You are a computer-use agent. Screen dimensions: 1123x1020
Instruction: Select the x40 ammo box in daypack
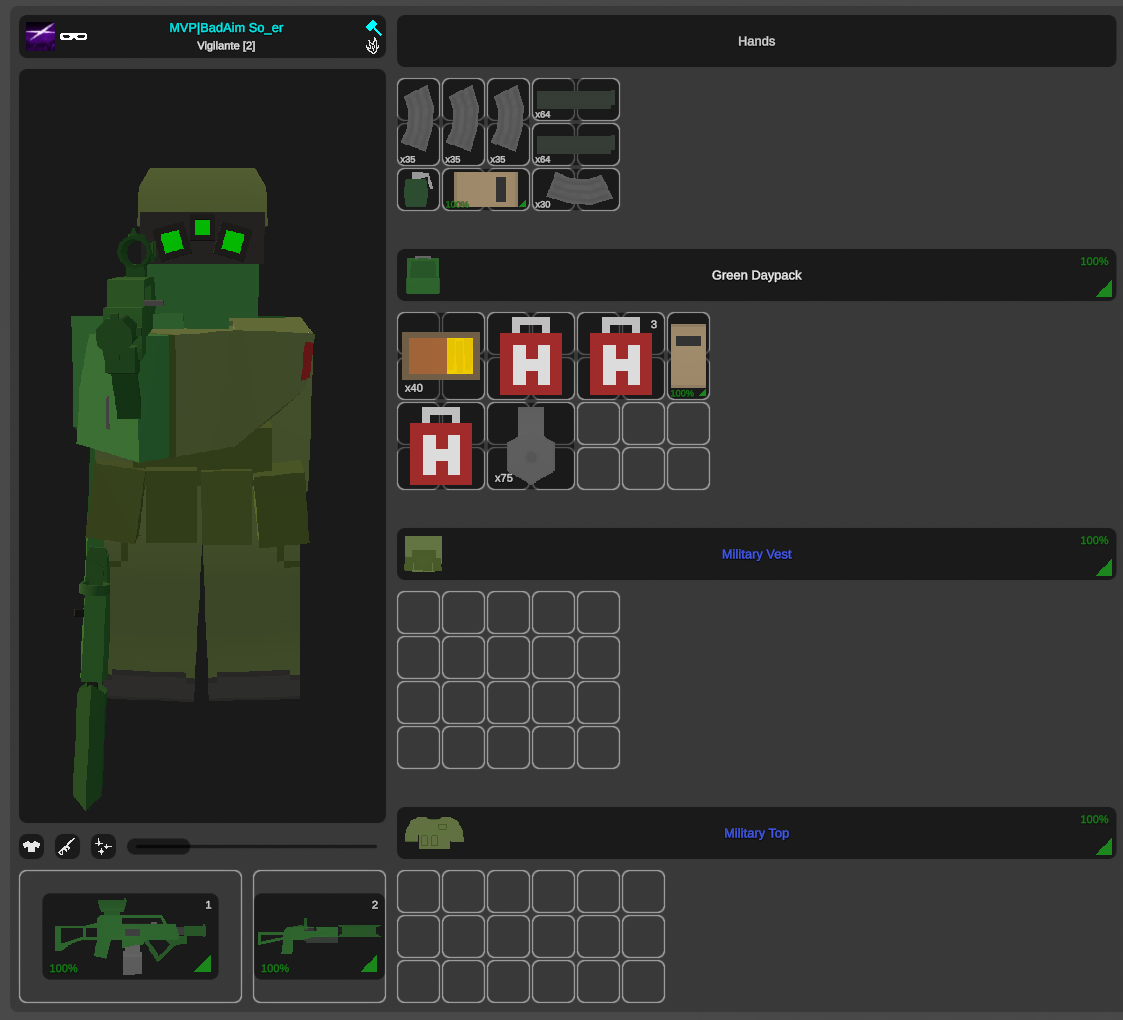click(x=440, y=356)
